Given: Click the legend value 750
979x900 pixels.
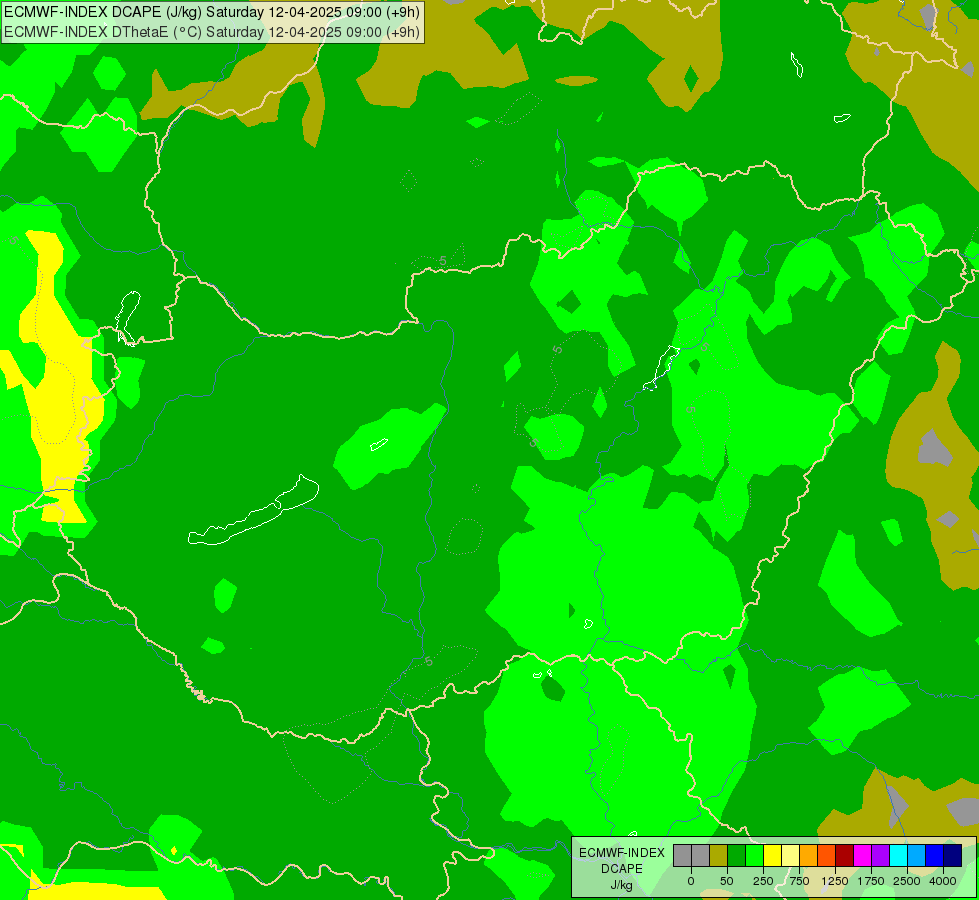Looking at the screenshot, I should pos(799,881).
